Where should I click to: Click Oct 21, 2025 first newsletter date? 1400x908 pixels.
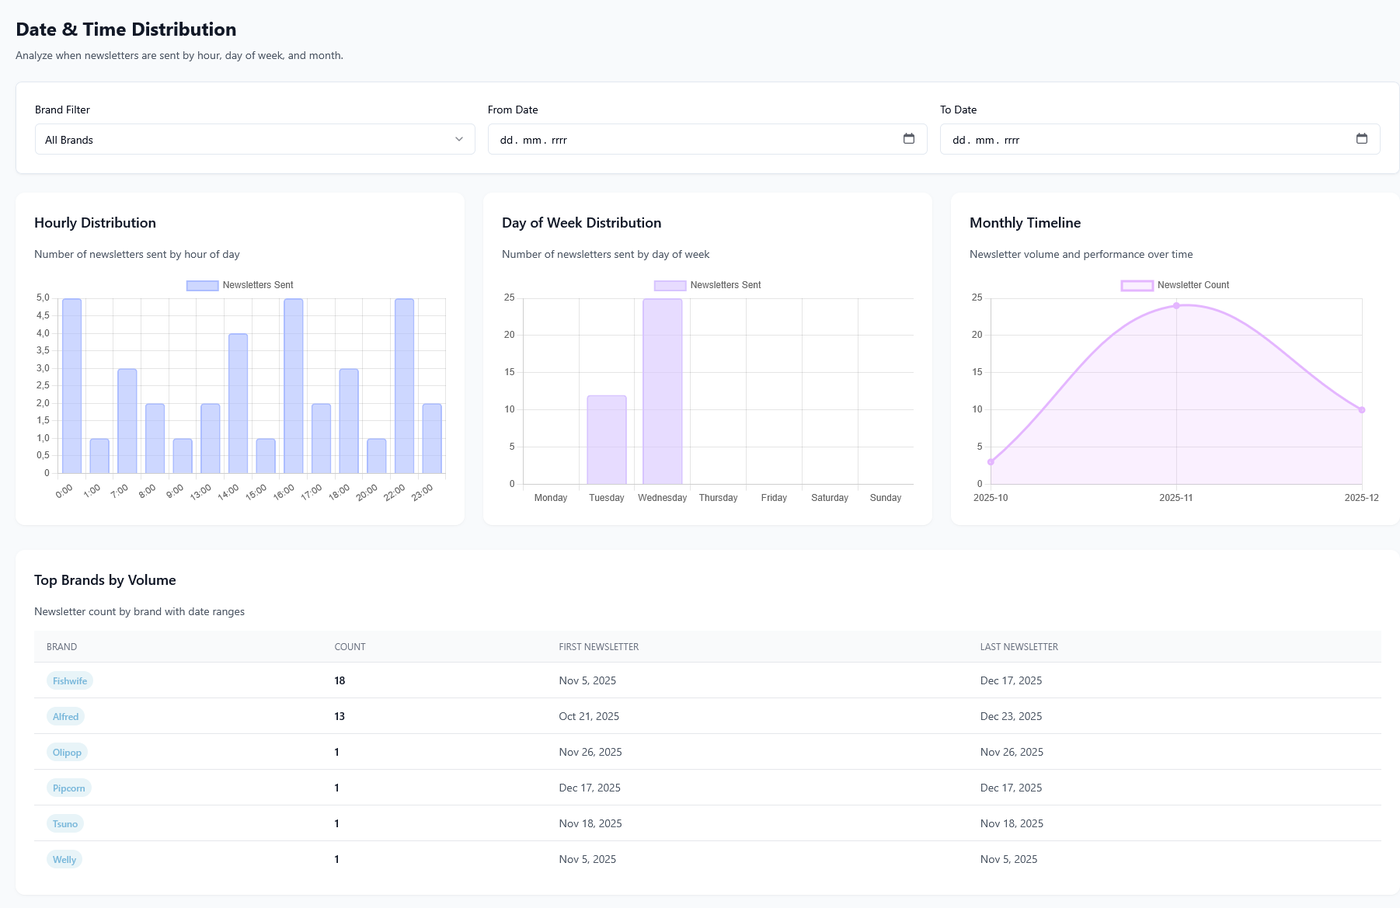click(589, 717)
